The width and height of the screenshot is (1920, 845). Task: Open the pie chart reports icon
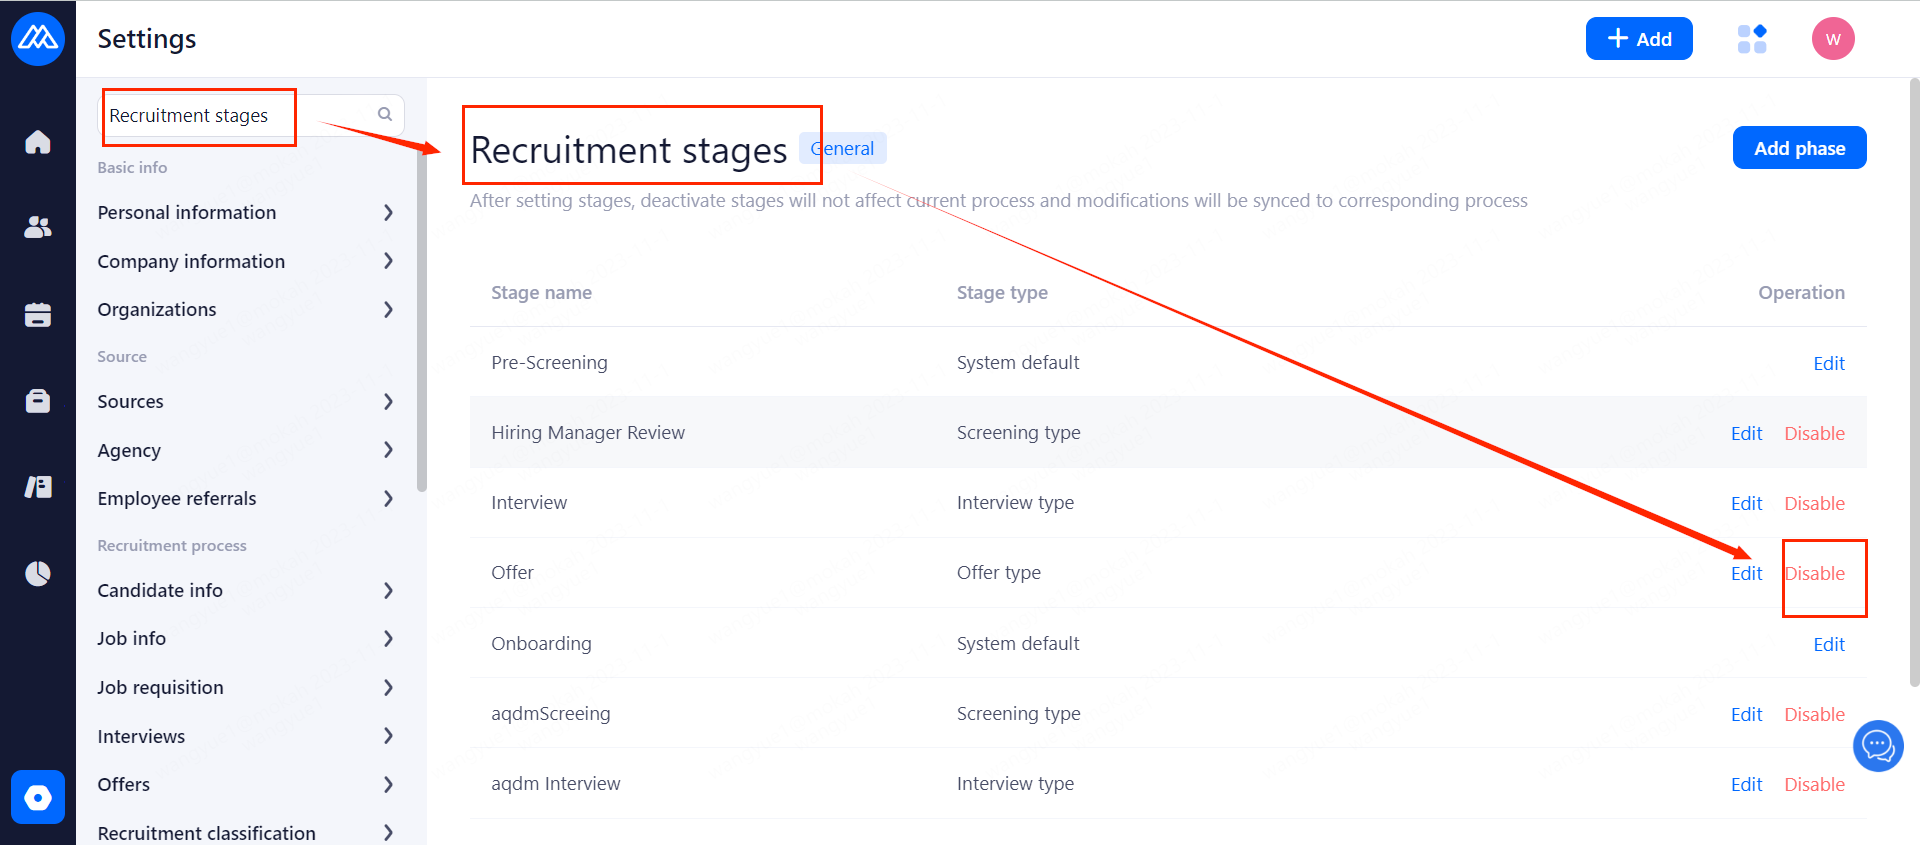[x=38, y=574]
